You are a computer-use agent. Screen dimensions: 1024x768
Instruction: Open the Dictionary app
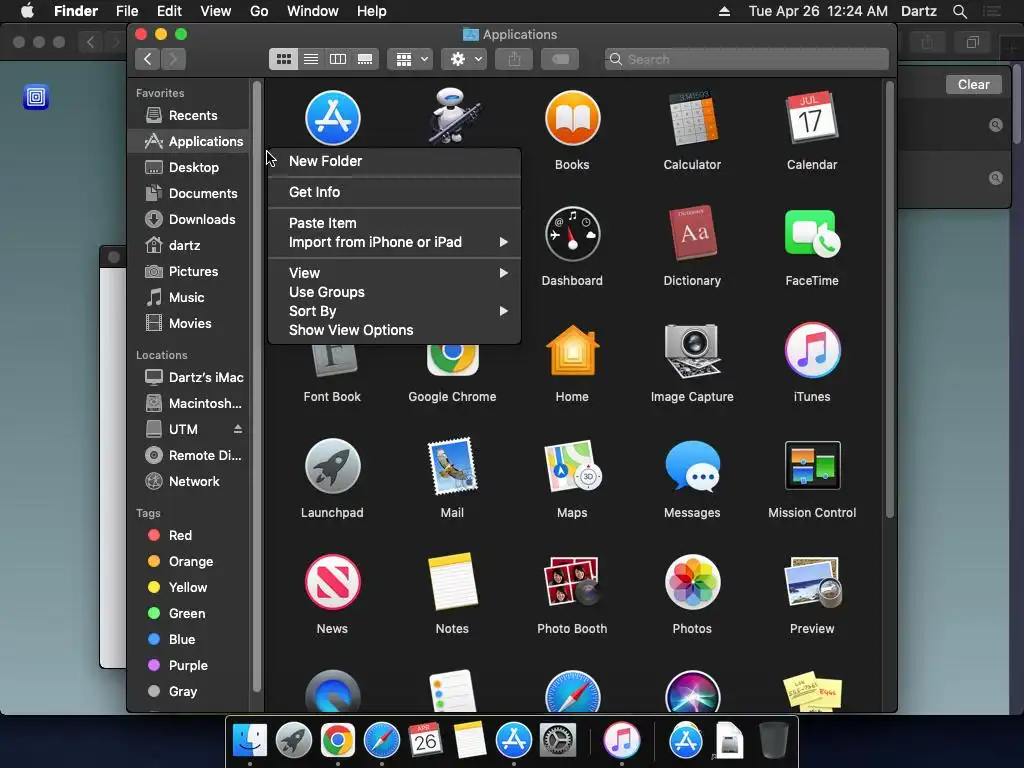click(x=692, y=233)
